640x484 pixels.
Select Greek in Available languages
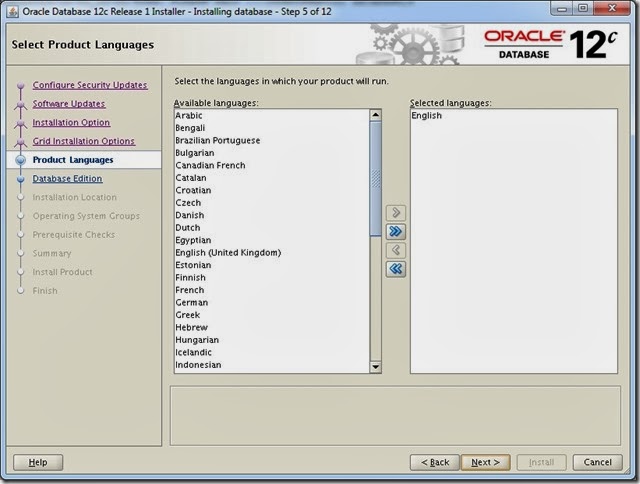coord(271,315)
